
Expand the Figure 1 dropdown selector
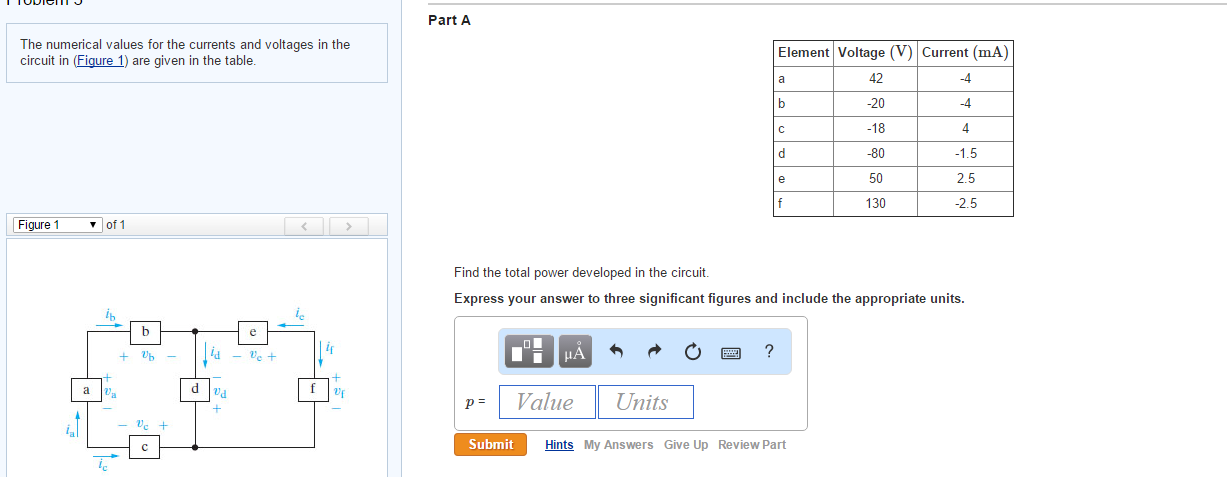coord(56,225)
